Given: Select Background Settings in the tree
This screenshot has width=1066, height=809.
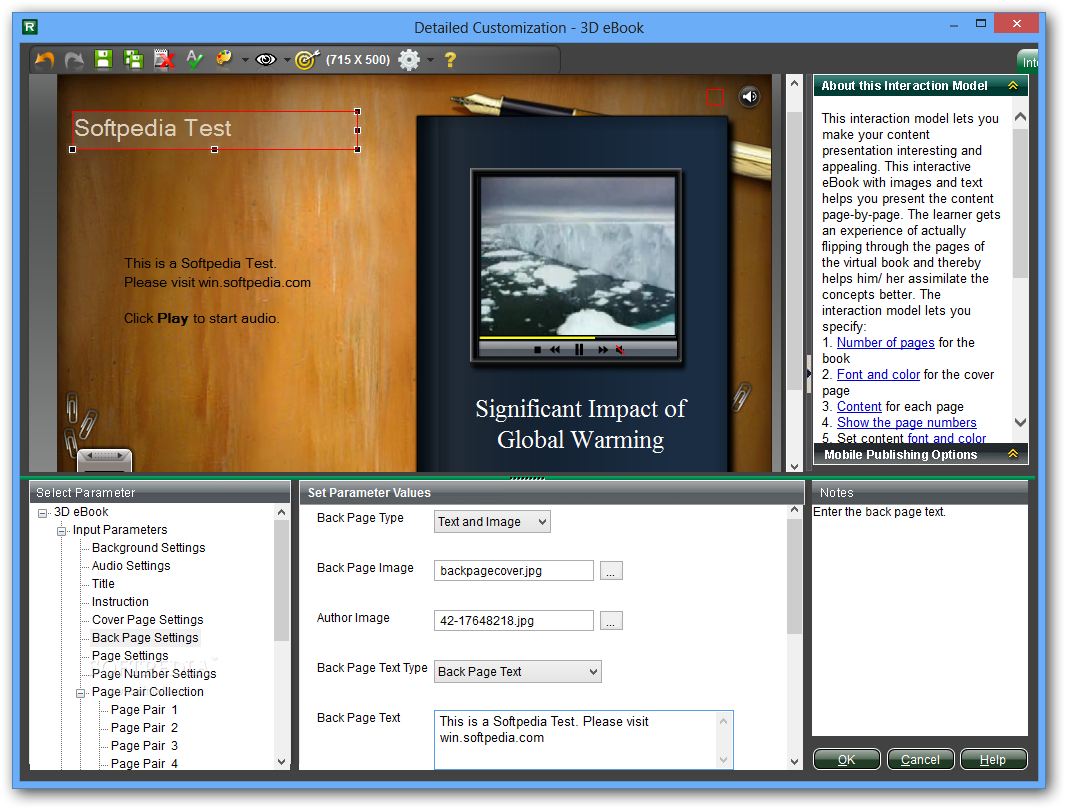Looking at the screenshot, I should (x=148, y=547).
